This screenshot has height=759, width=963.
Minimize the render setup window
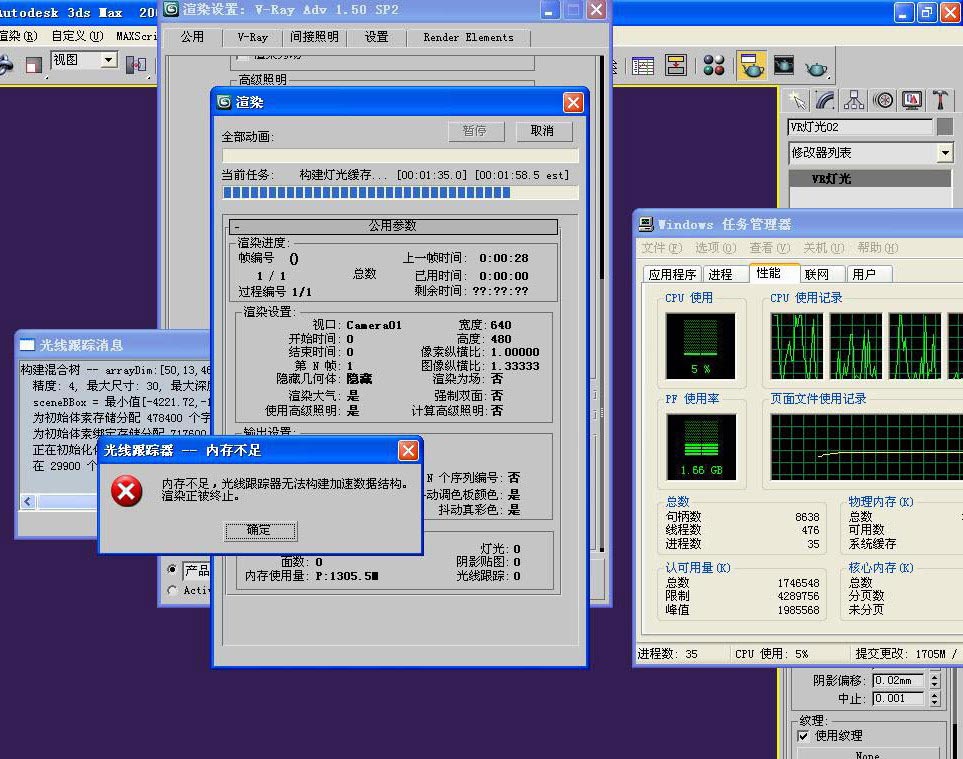click(x=548, y=10)
